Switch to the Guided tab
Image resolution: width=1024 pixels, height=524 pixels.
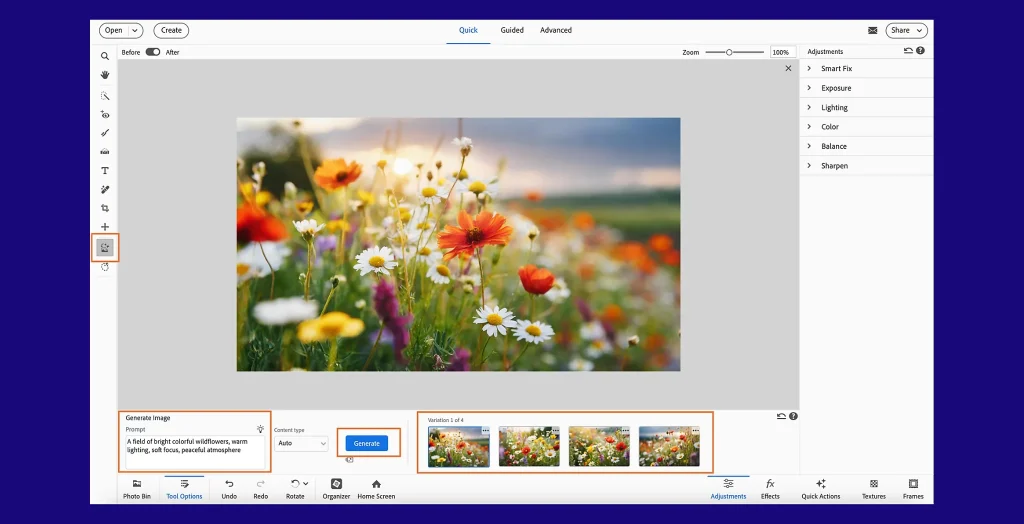(512, 30)
